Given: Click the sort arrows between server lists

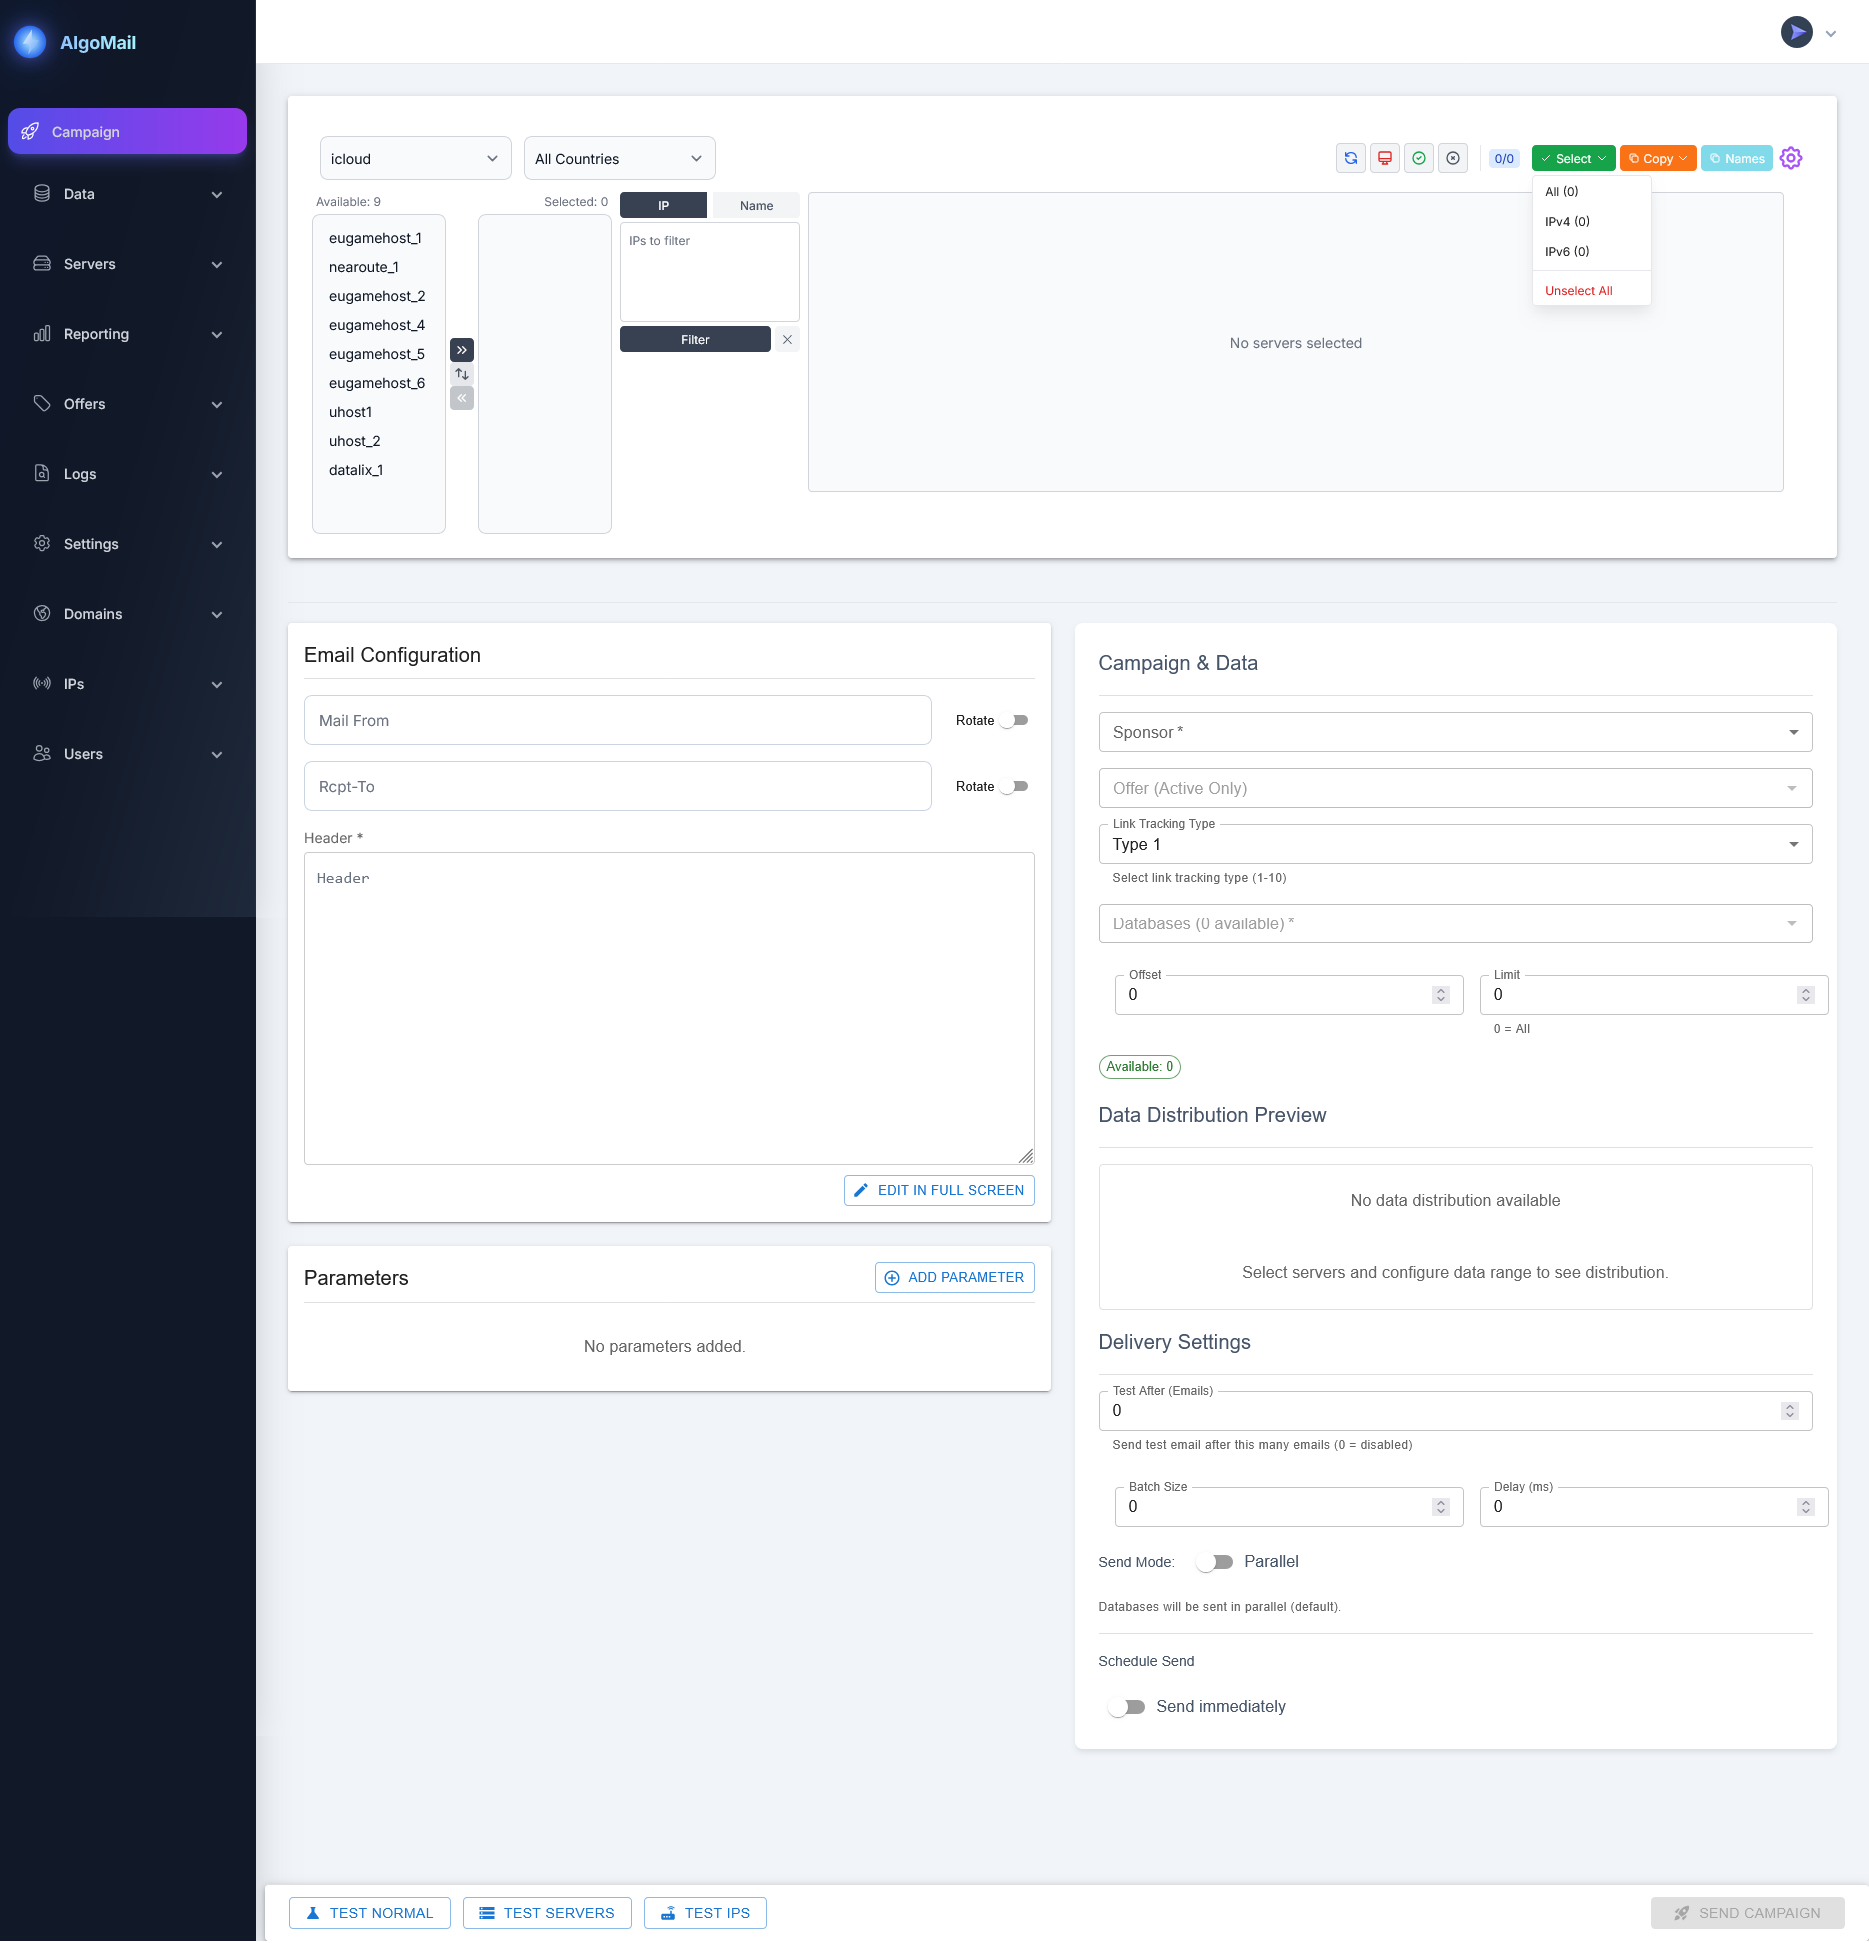Looking at the screenshot, I should point(461,373).
